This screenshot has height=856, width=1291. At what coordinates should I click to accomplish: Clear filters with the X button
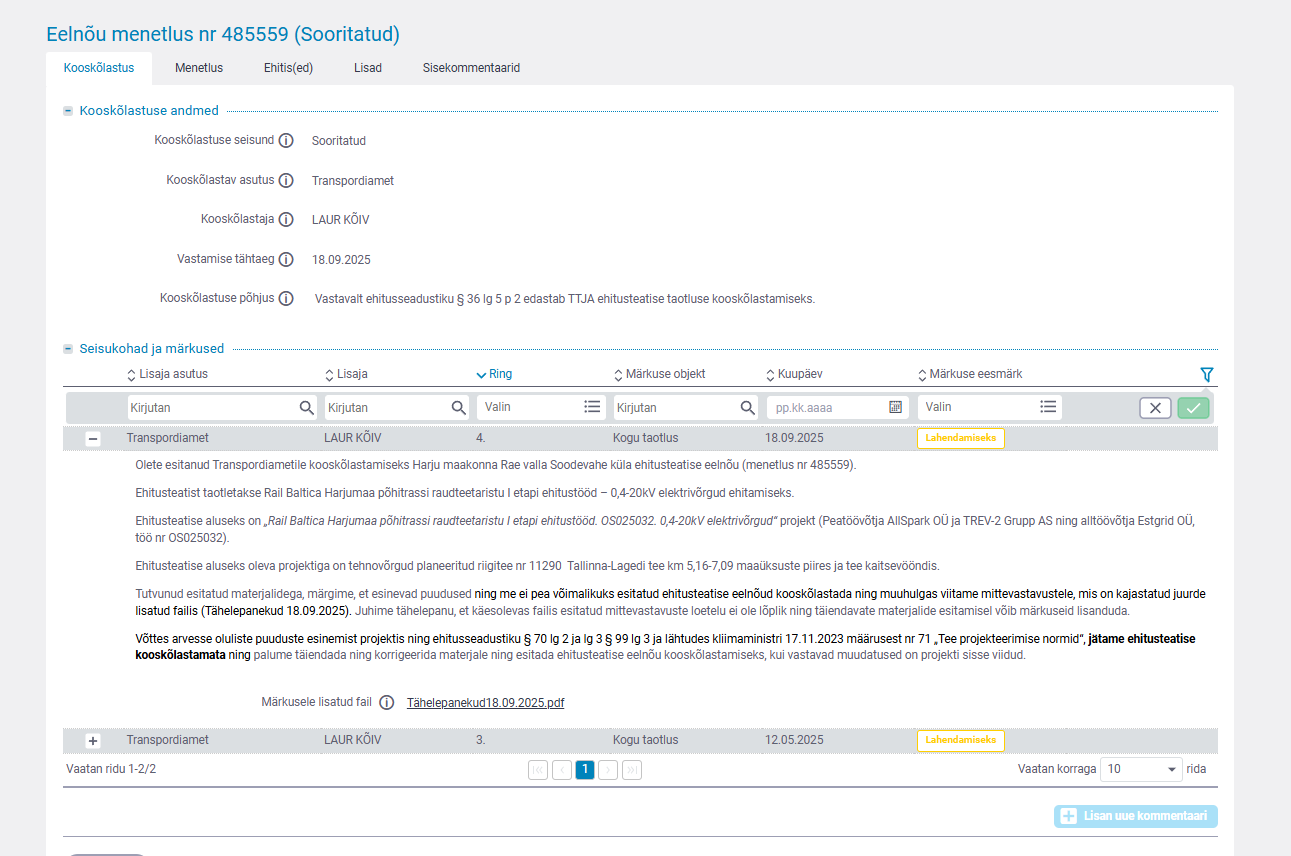click(1155, 407)
